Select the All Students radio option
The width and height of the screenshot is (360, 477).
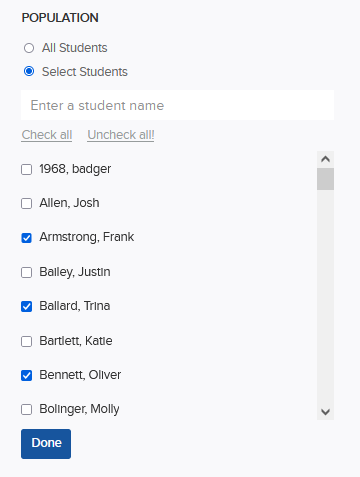click(29, 48)
